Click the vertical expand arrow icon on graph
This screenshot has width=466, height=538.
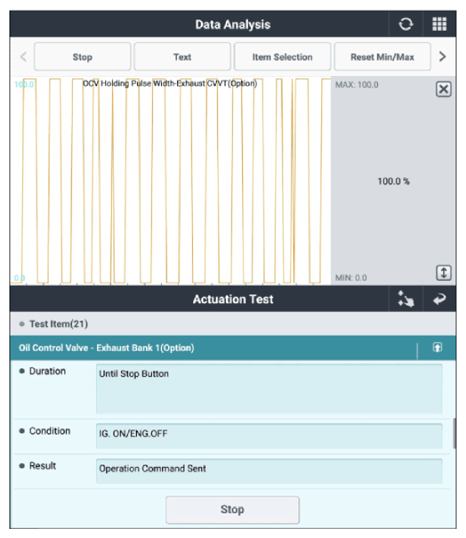pyautogui.click(x=443, y=273)
